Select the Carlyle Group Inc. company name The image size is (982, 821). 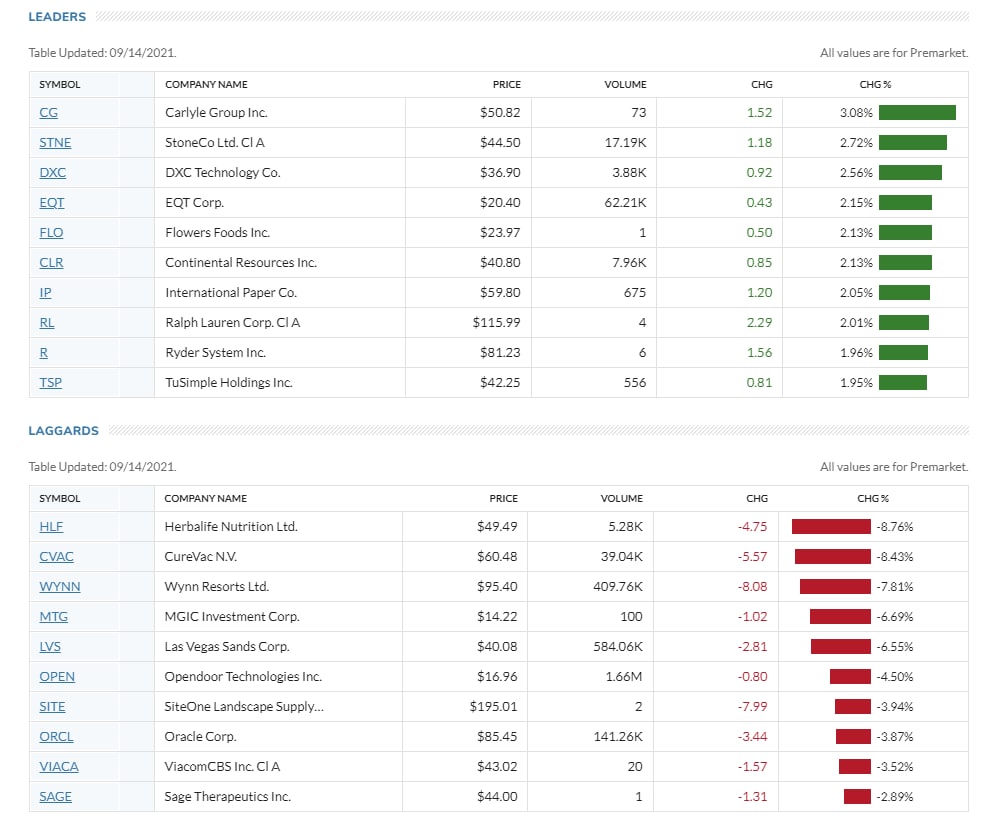(x=216, y=113)
